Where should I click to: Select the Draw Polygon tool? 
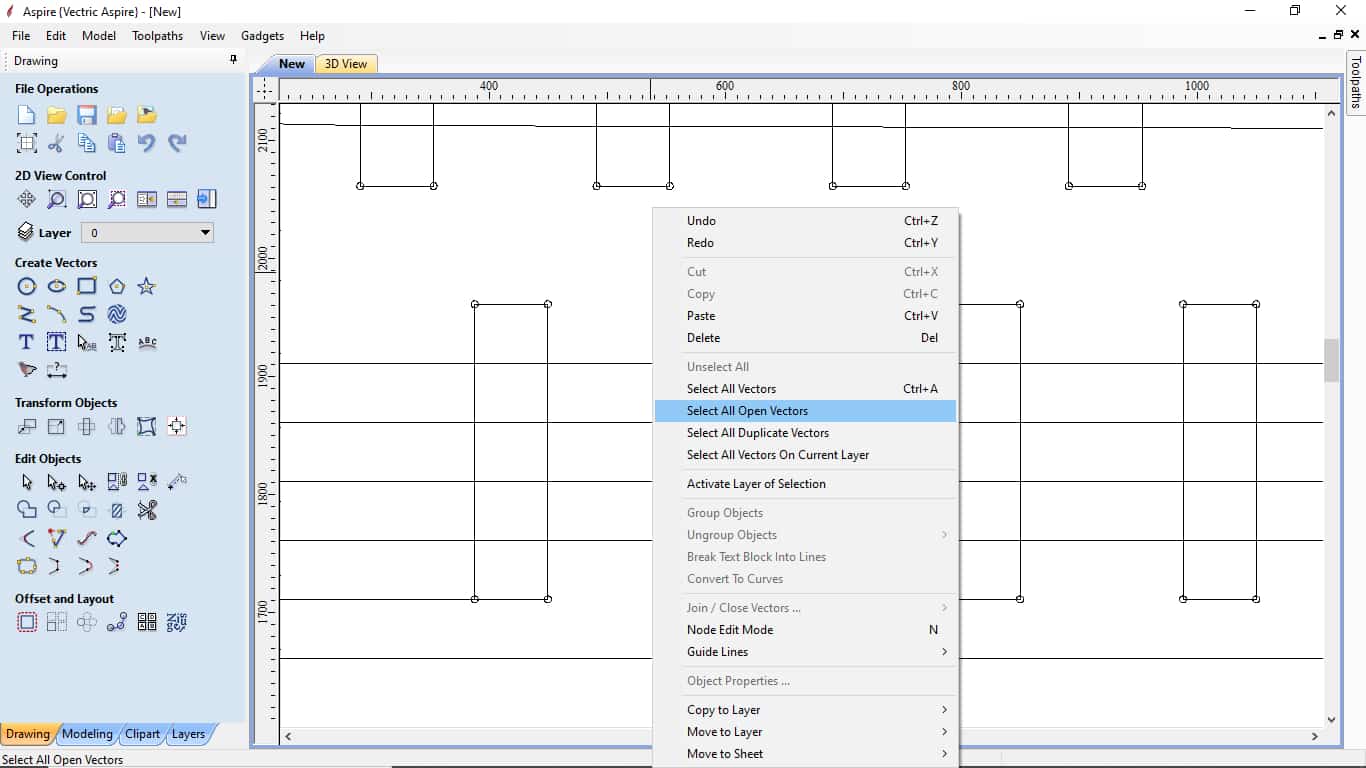point(117,286)
